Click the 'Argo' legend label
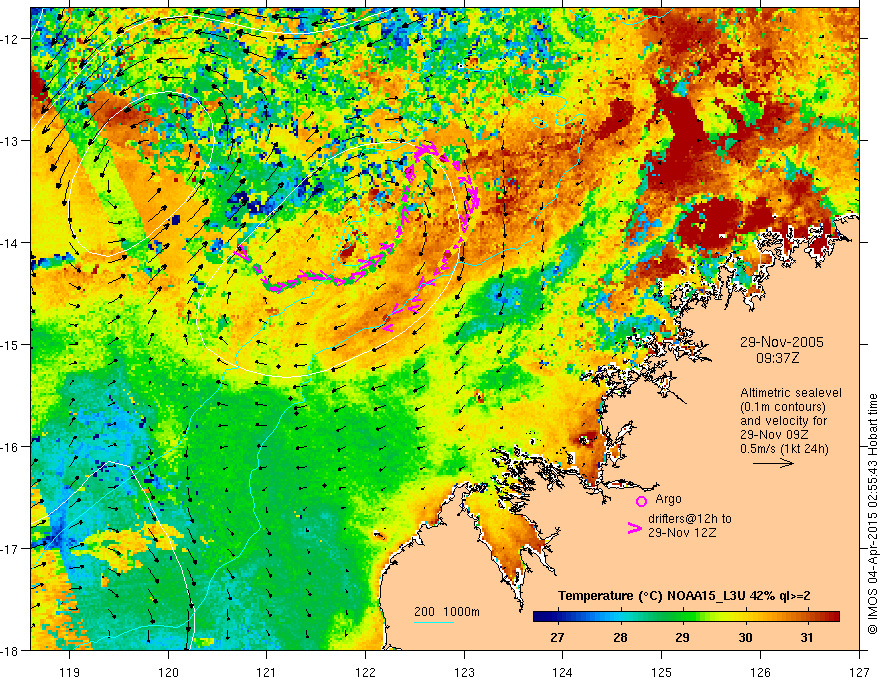Image resolution: width=880 pixels, height=680 pixels. coord(668,499)
